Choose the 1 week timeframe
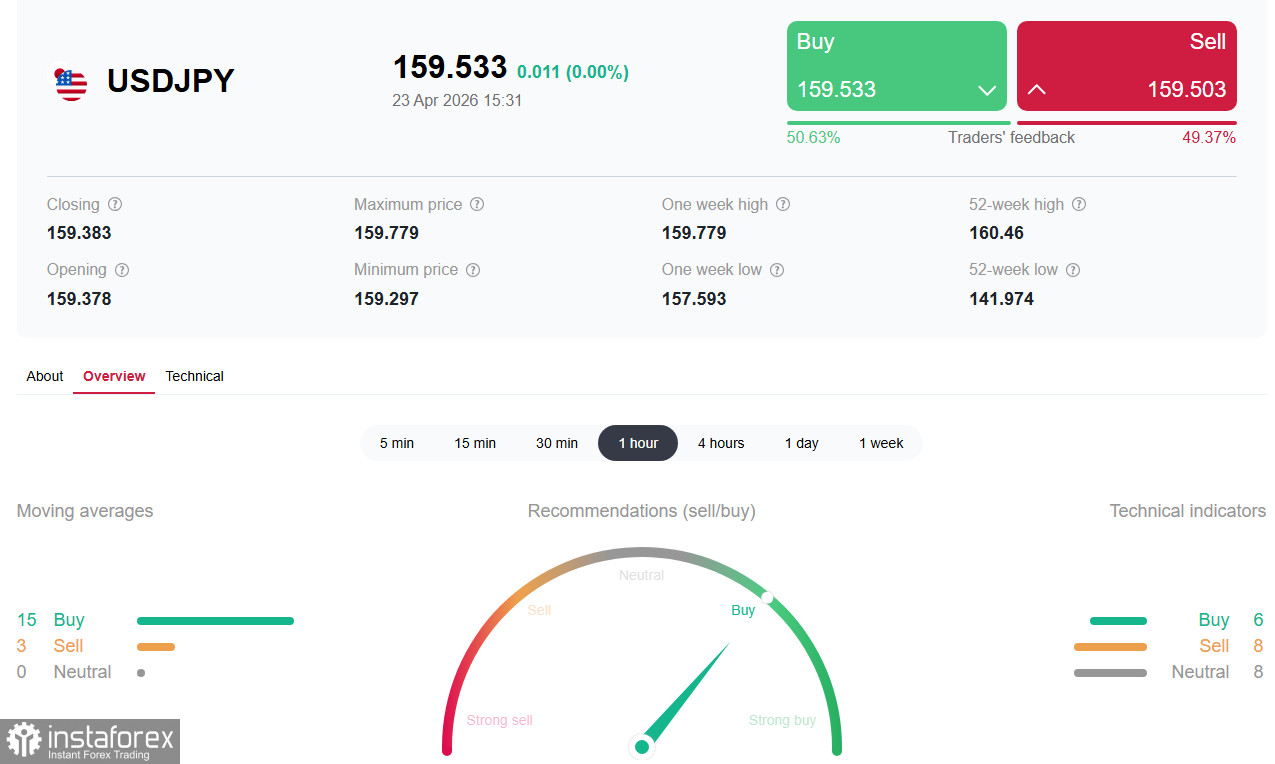 tap(881, 443)
